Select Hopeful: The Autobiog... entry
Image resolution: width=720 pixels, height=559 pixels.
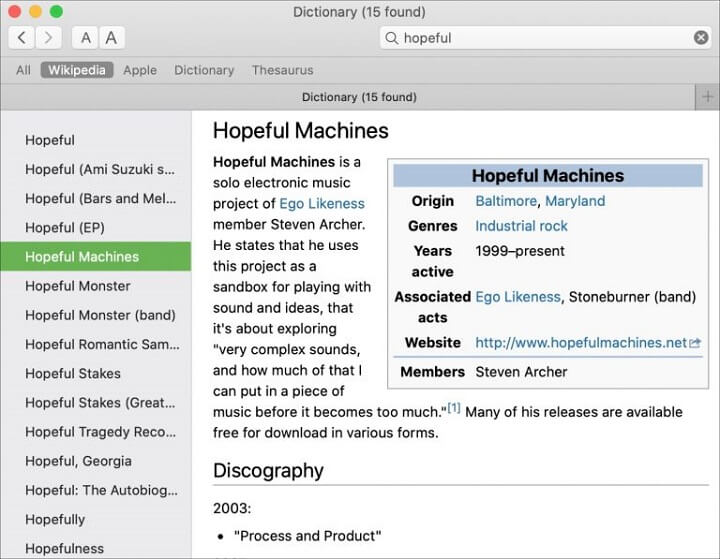click(96, 490)
